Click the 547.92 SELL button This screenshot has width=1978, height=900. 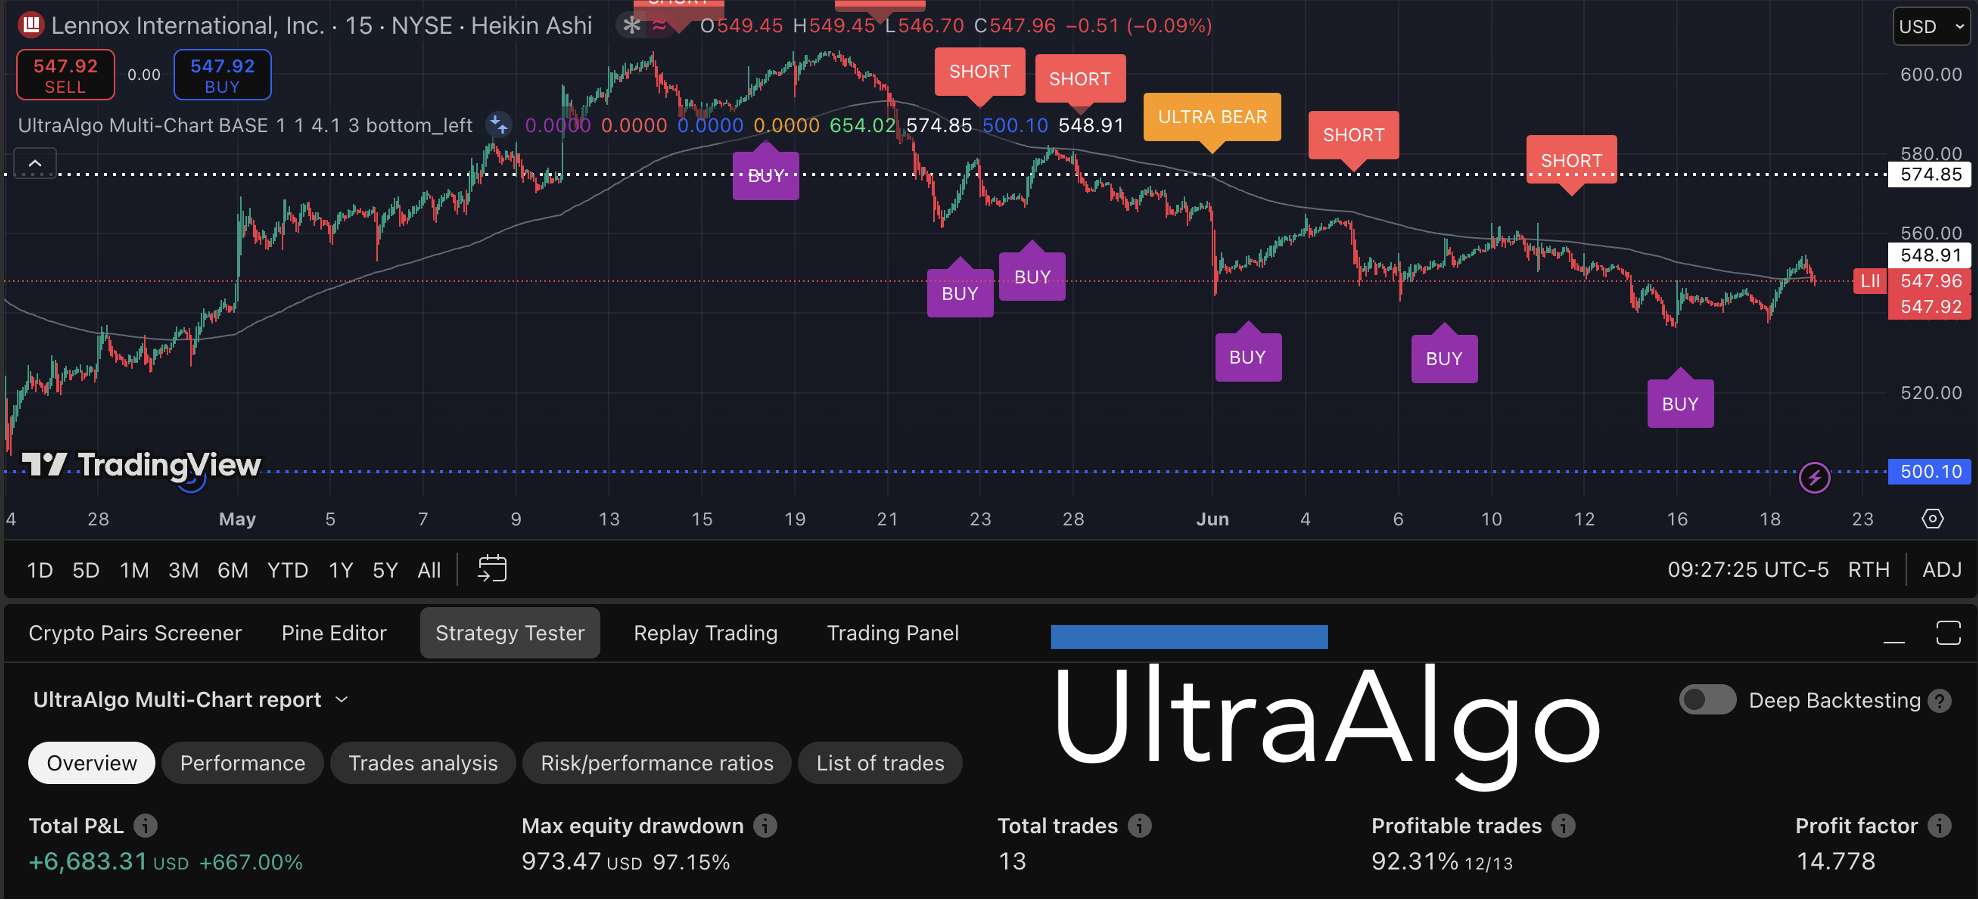coord(66,75)
